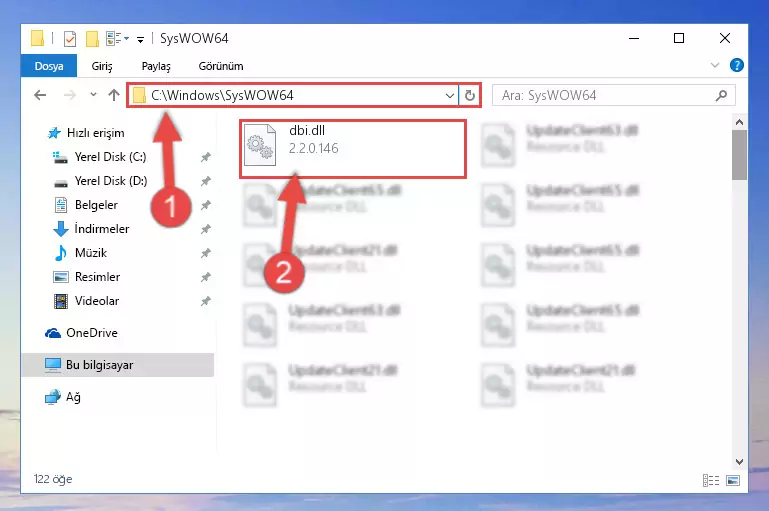Click the address bar path C:\Windows\SysWOW64
The height and width of the screenshot is (511, 769).
pos(222,95)
